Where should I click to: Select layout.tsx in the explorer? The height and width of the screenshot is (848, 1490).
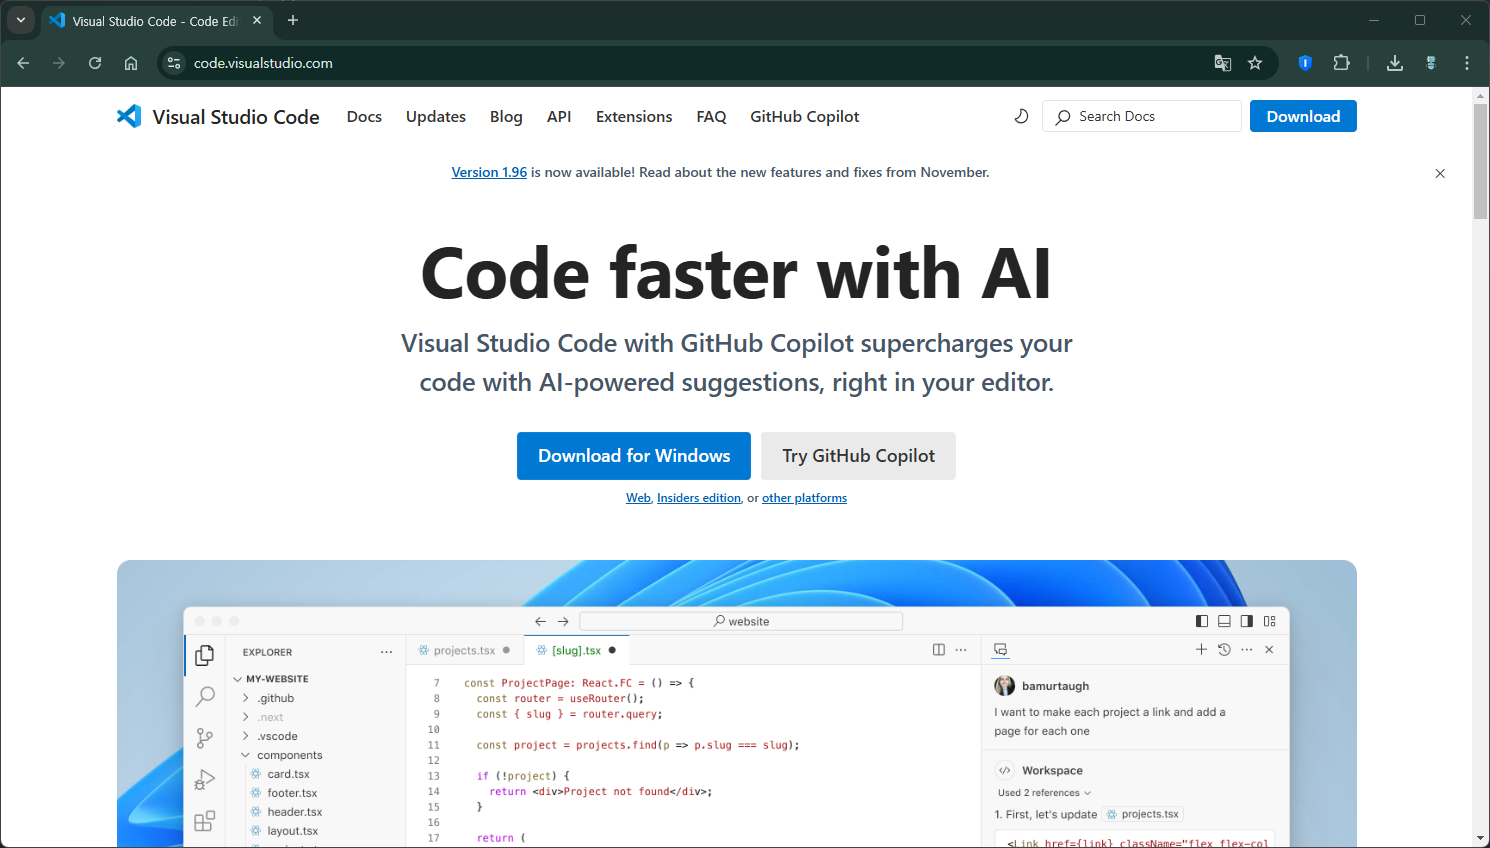coord(285,831)
